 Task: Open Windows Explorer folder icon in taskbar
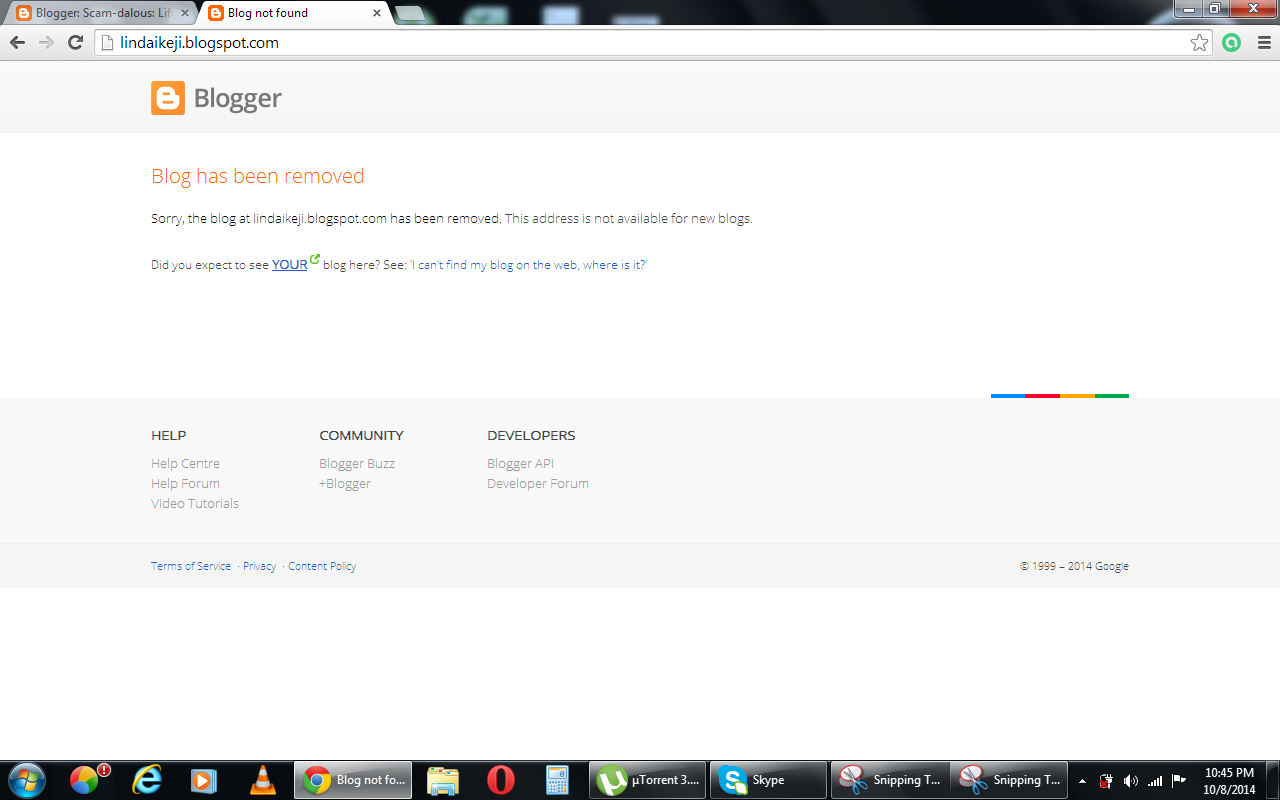442,779
